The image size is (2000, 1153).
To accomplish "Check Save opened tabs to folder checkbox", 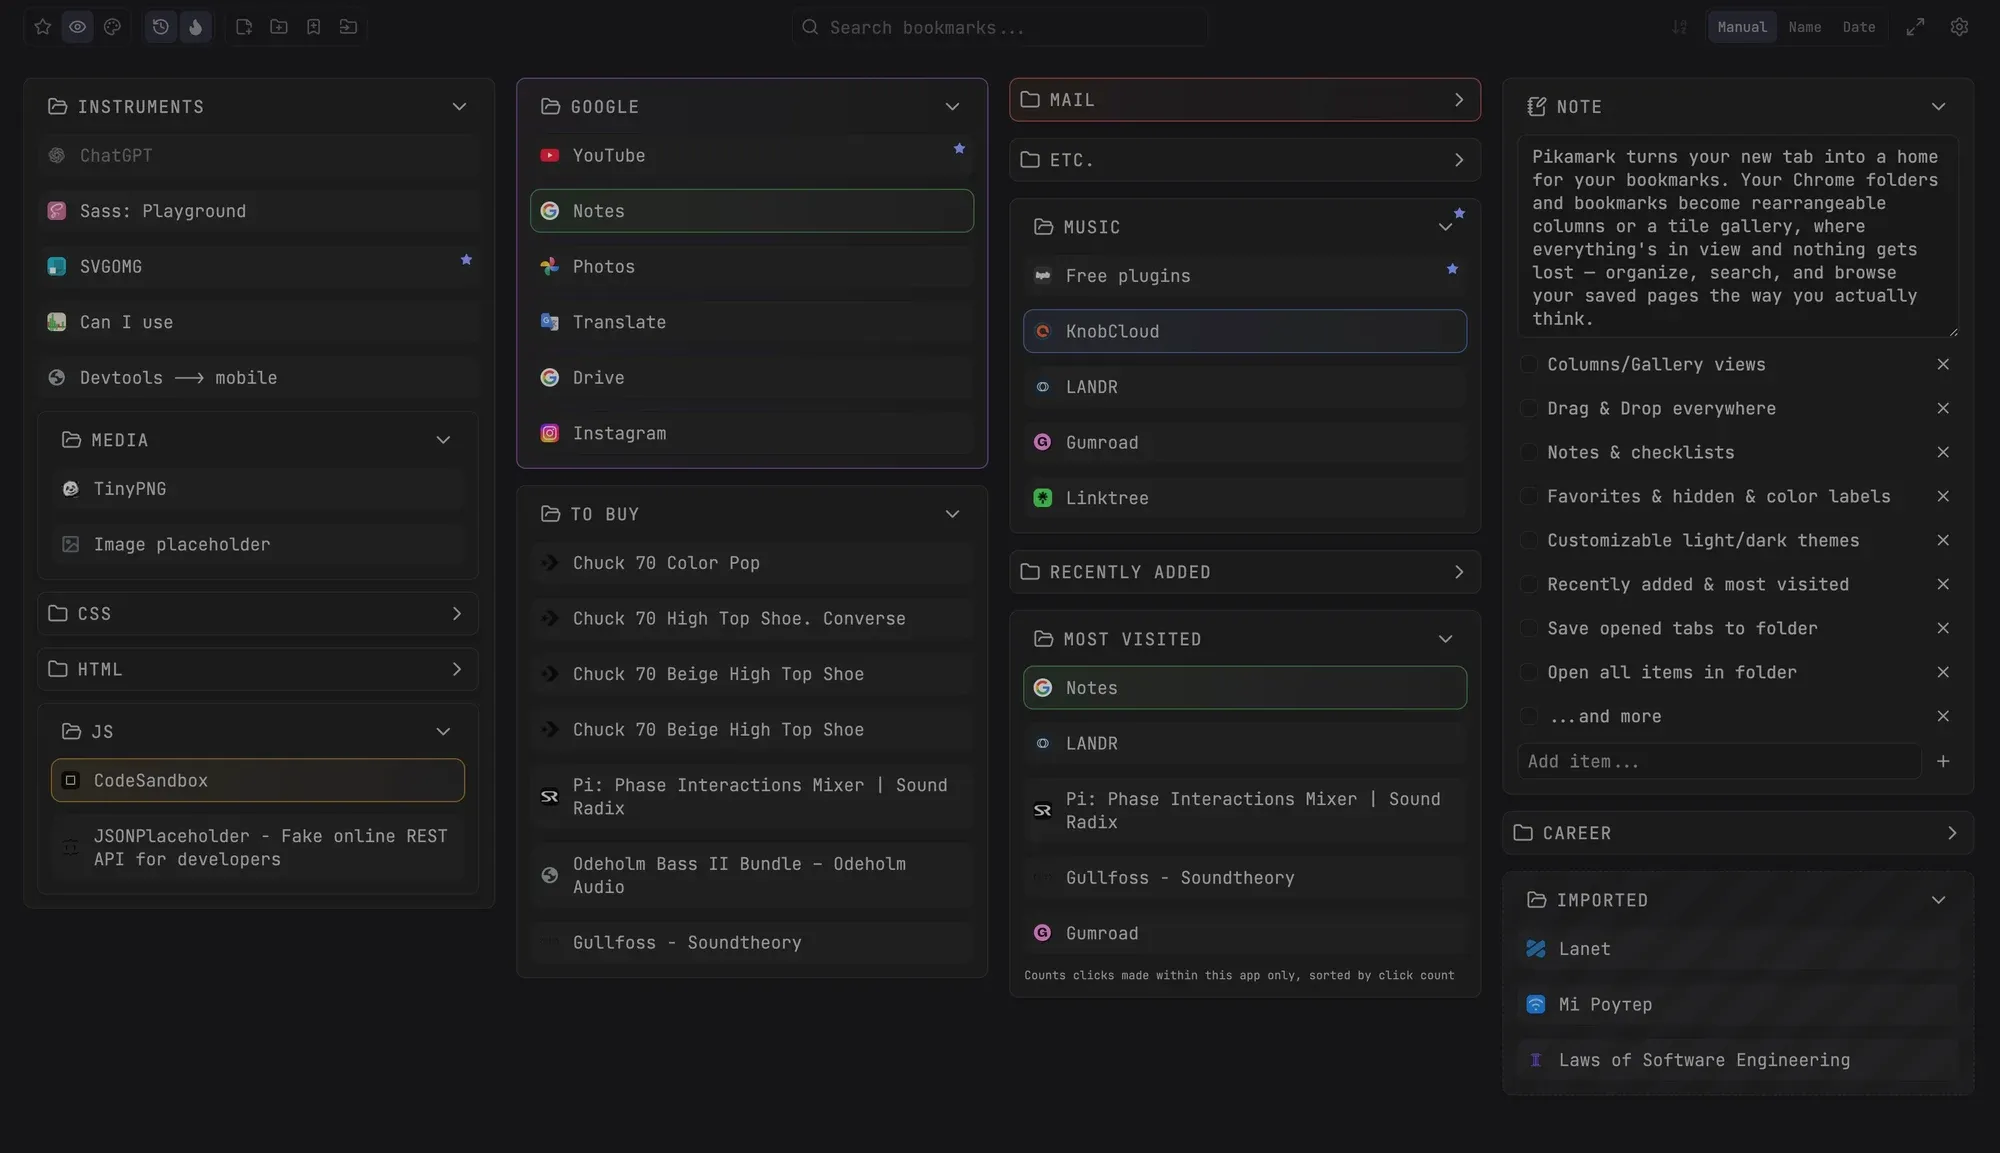I will point(1529,629).
